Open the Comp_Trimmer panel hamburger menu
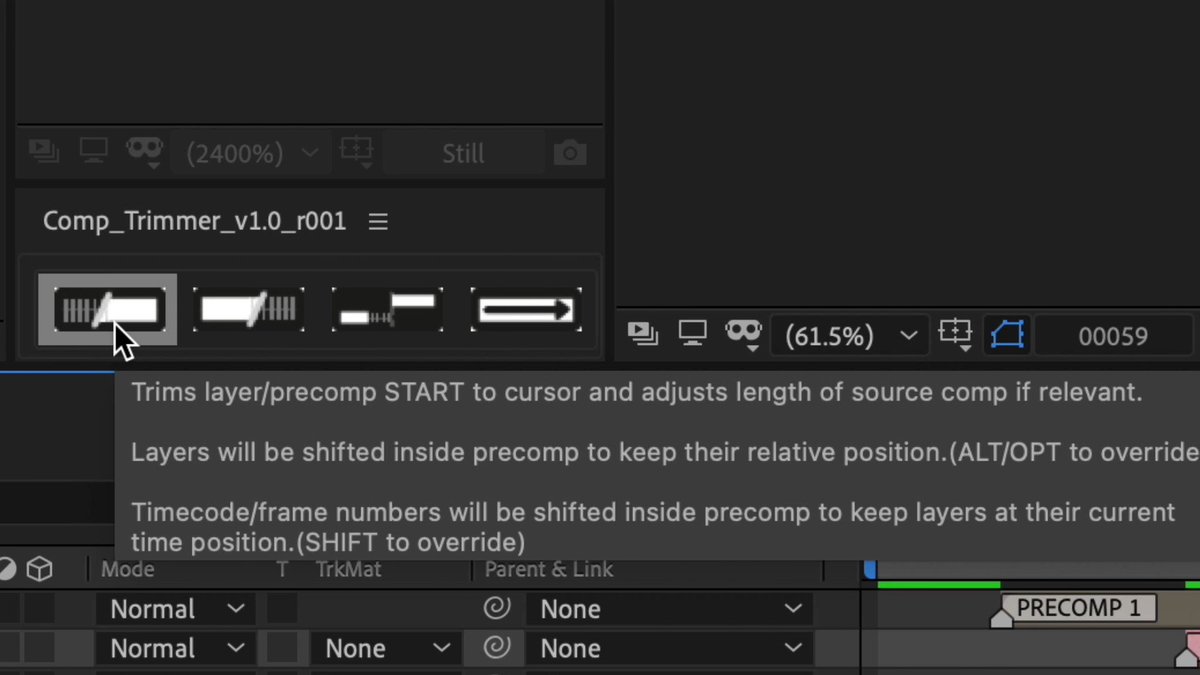The height and width of the screenshot is (675, 1200). pos(378,222)
